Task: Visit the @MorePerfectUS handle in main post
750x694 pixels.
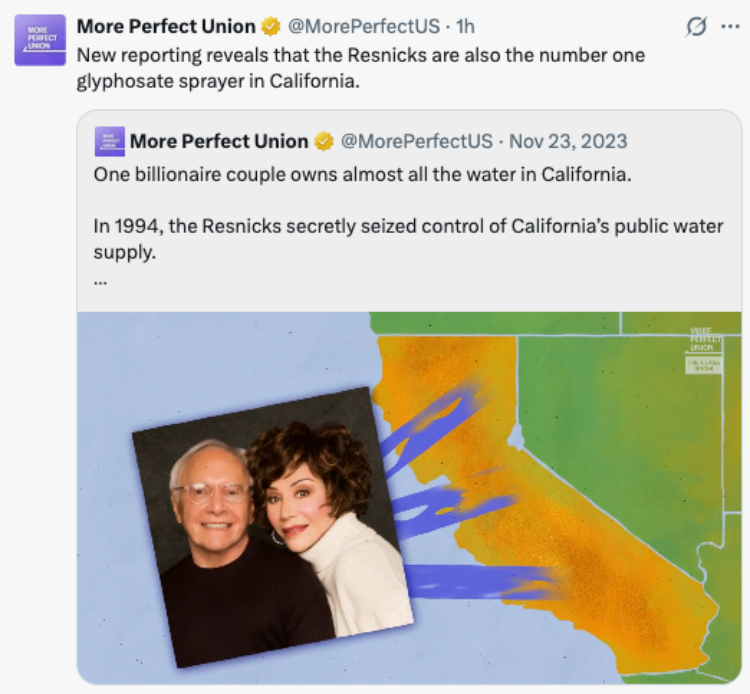Action: click(x=364, y=26)
